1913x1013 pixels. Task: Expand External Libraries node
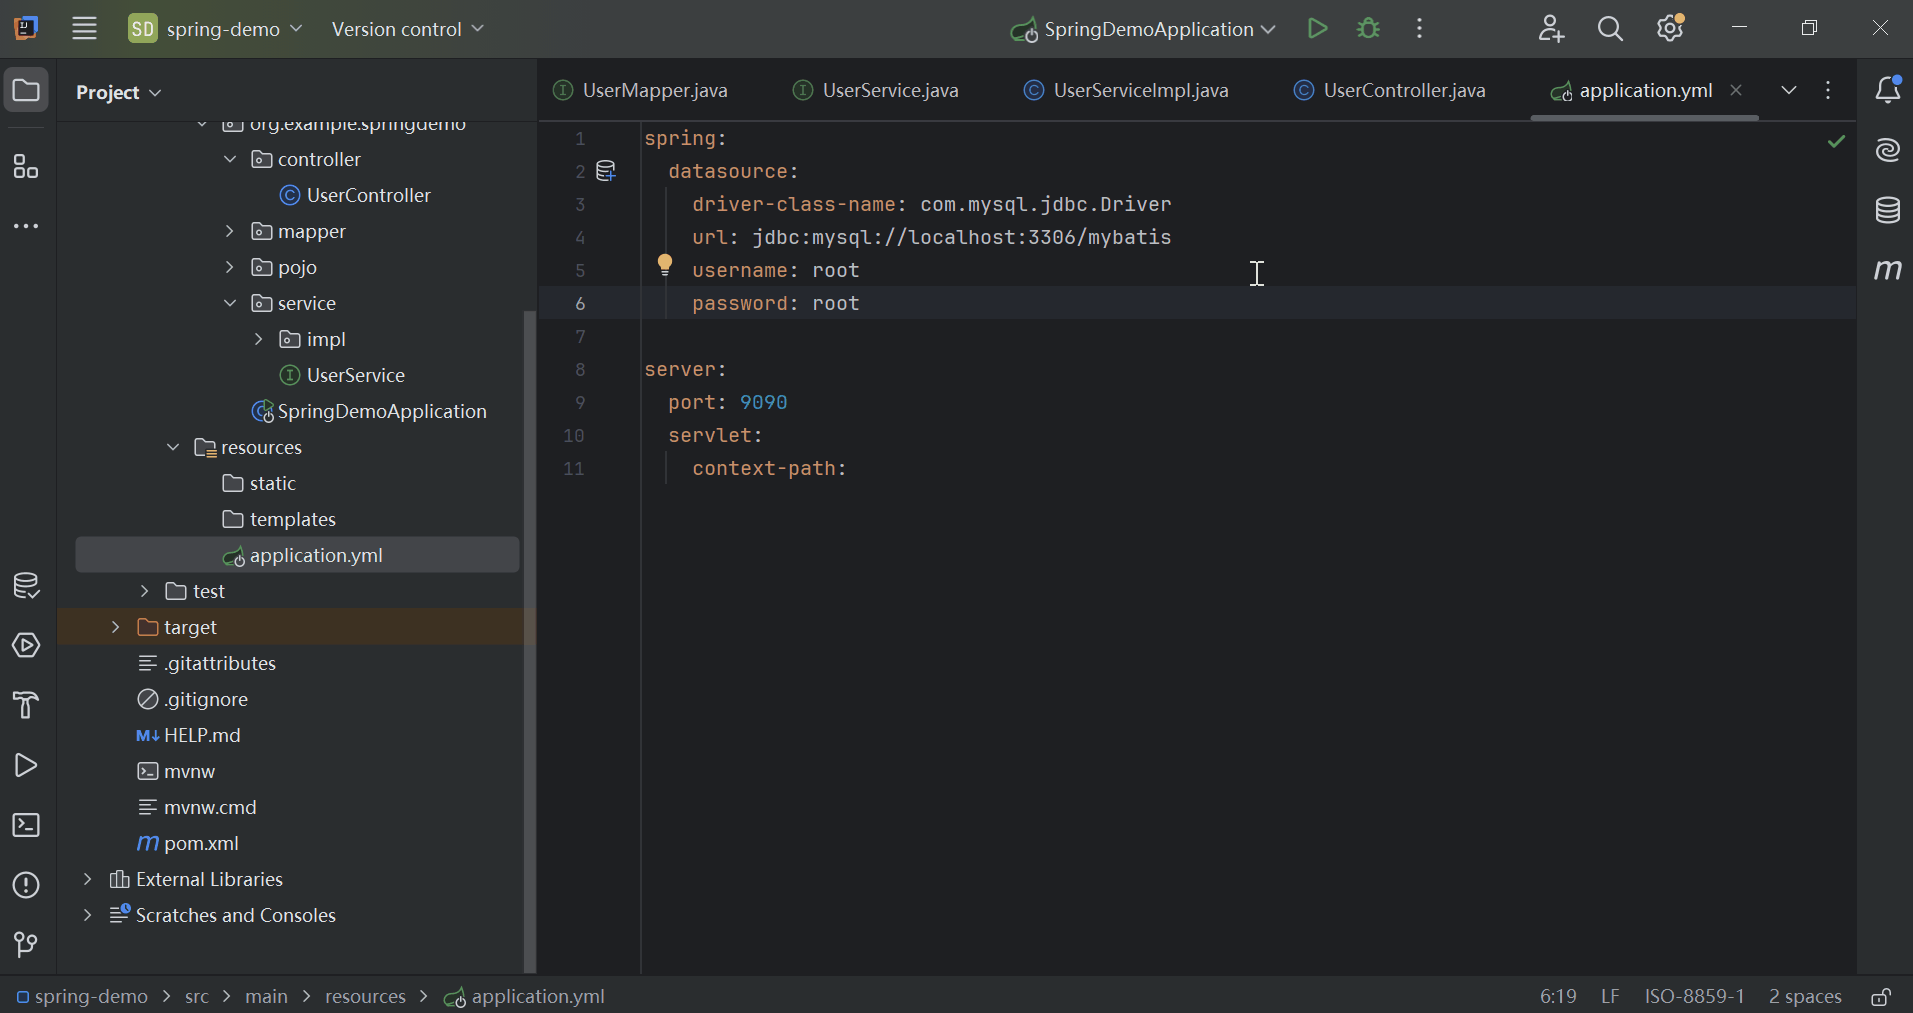(x=88, y=879)
